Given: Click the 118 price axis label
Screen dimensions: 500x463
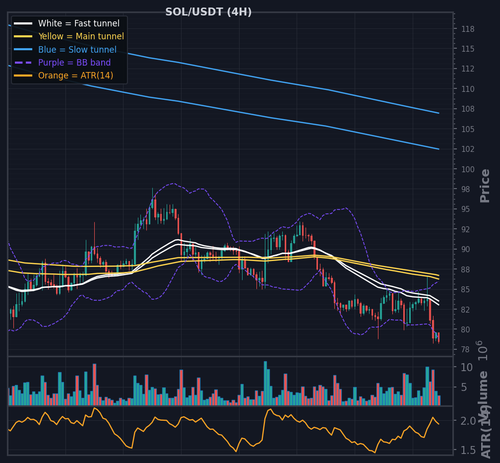Looking at the screenshot, I should coord(468,29).
